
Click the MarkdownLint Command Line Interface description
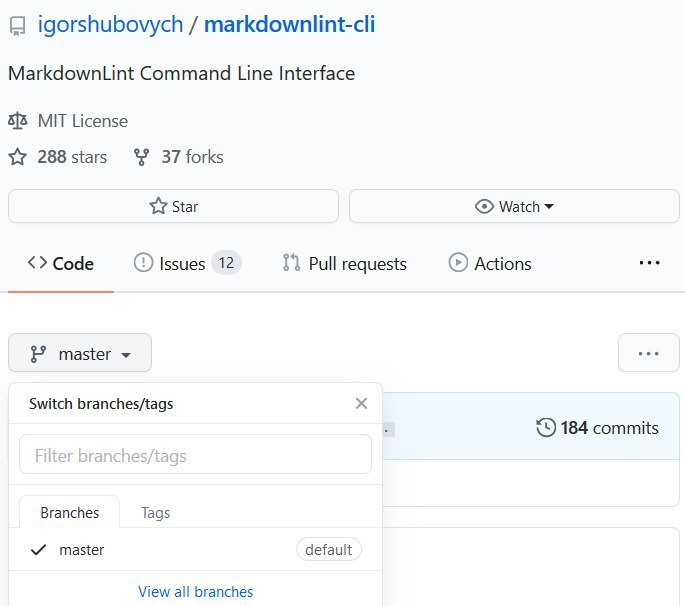click(x=181, y=73)
